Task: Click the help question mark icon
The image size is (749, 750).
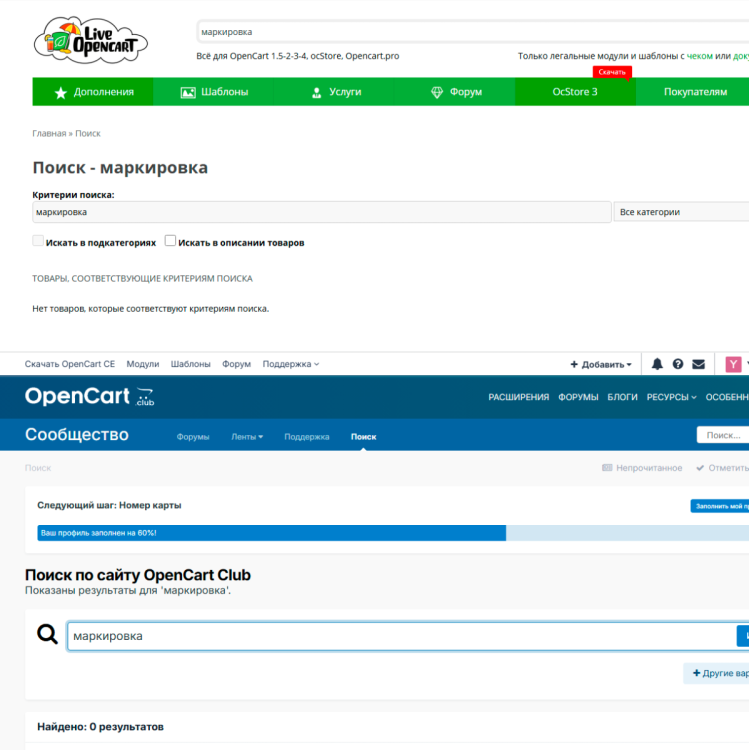Action: [x=678, y=364]
